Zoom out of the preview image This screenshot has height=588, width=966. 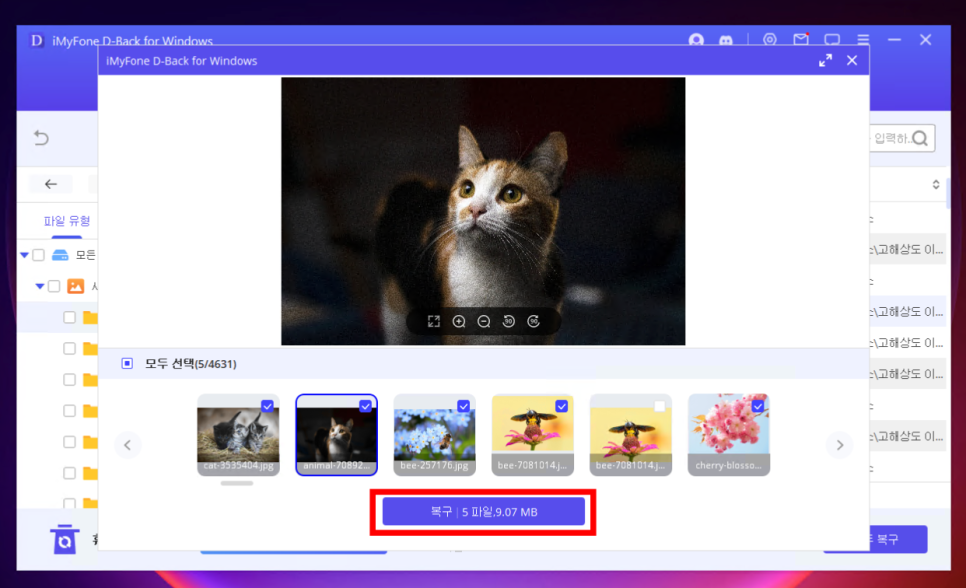[x=484, y=322]
